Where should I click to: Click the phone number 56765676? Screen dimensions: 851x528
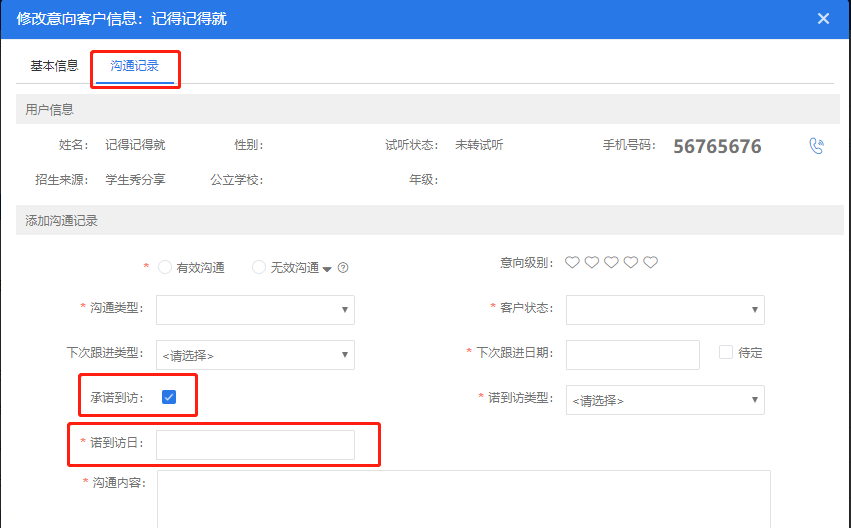tap(717, 146)
